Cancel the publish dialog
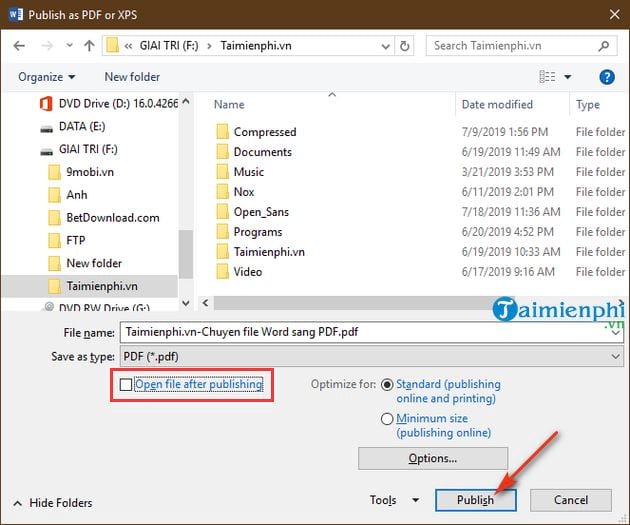630x525 pixels. 571,500
